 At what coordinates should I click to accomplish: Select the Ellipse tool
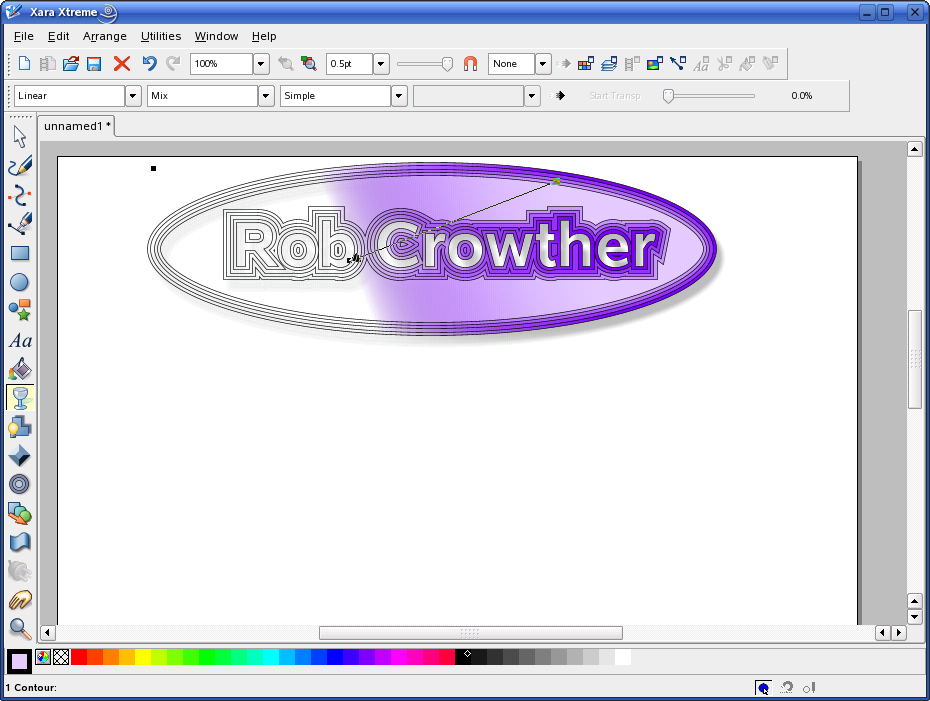(20, 283)
